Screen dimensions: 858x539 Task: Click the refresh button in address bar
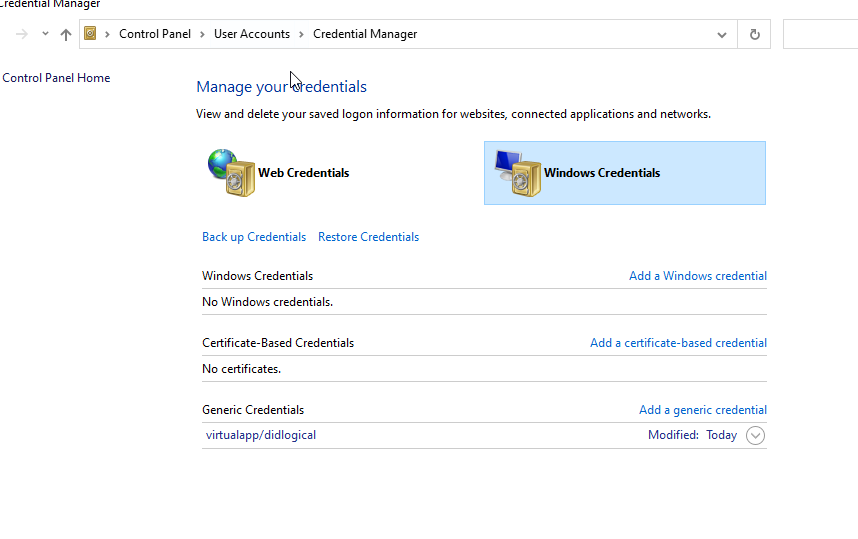(x=754, y=34)
